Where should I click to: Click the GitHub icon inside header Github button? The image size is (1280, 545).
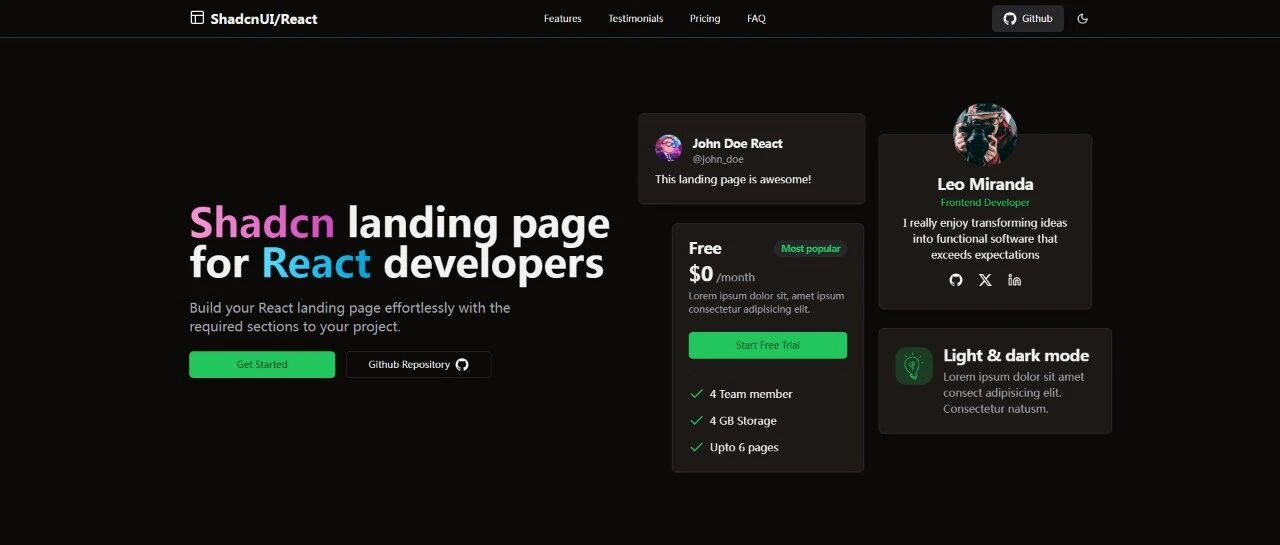1010,18
